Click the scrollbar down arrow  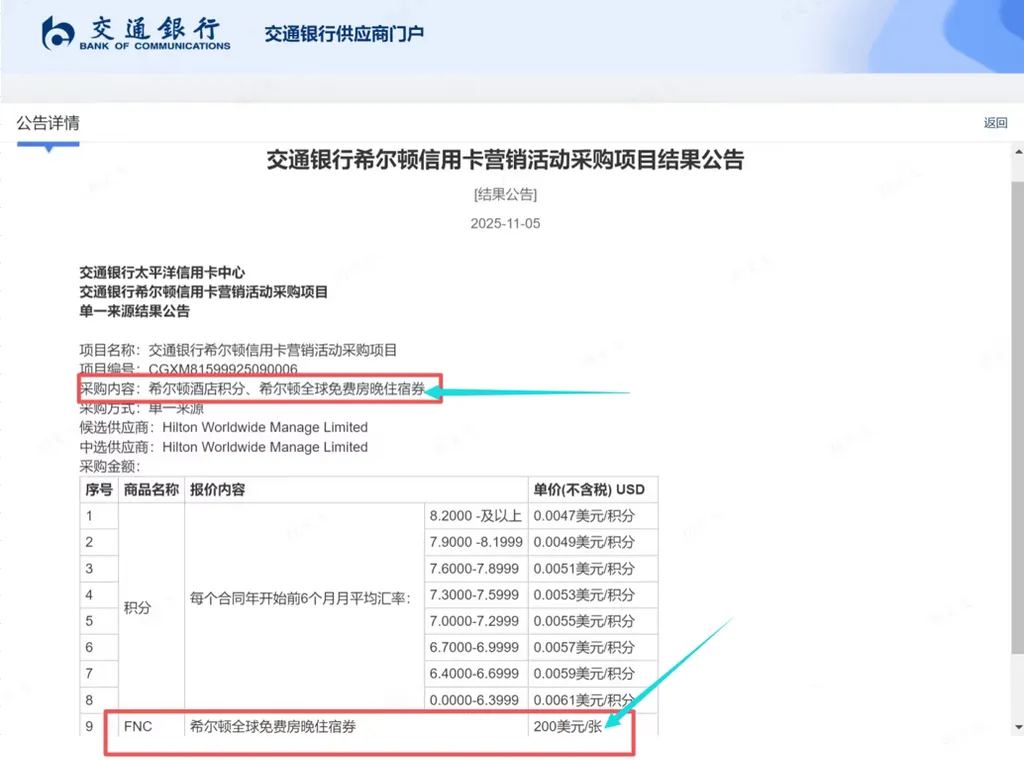point(1018,727)
